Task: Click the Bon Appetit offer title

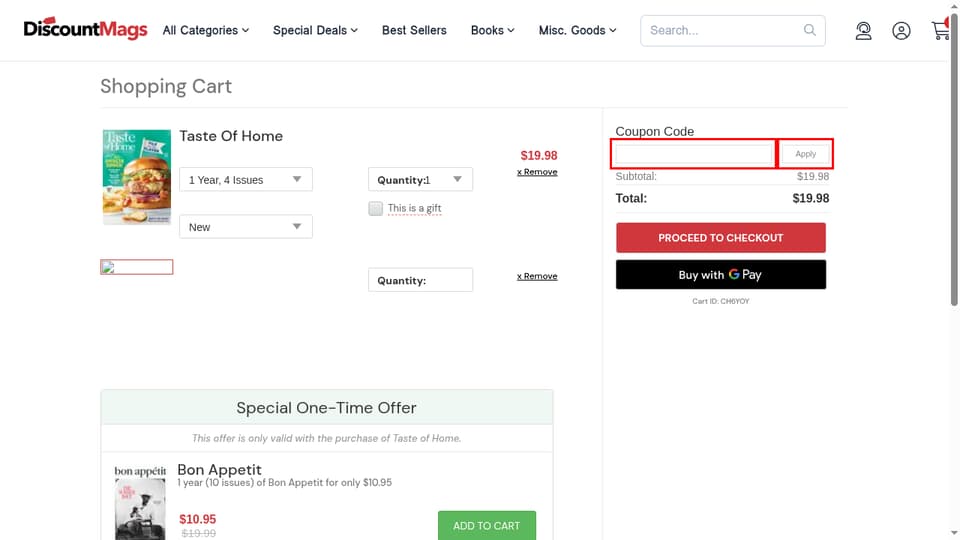Action: 219,470
